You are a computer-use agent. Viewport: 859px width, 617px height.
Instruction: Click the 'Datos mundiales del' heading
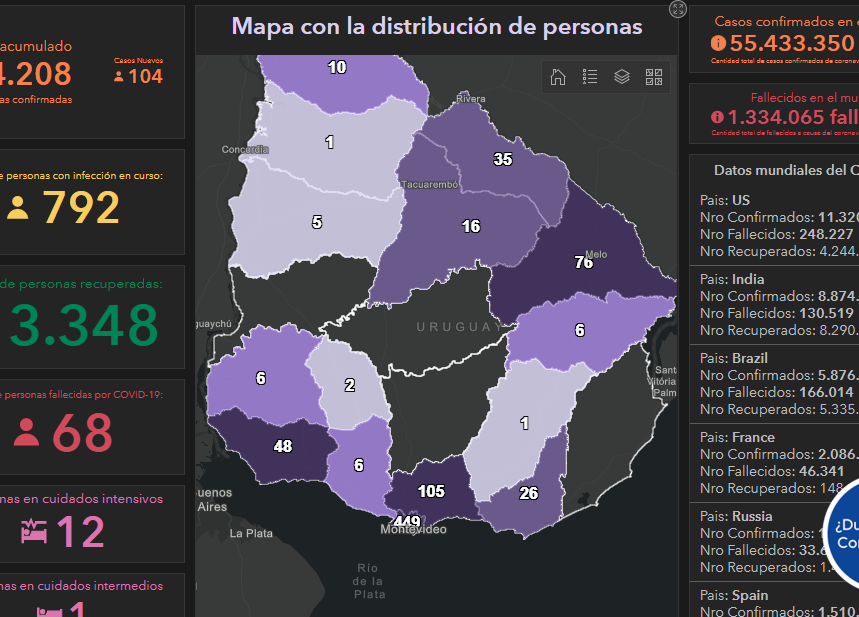point(786,170)
